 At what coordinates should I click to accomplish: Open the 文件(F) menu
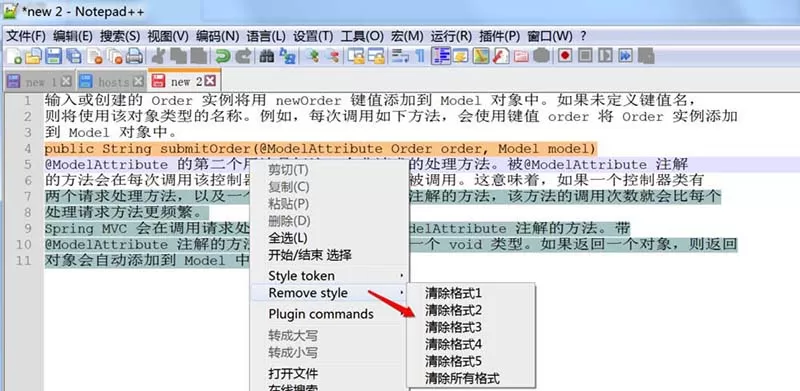pos(26,36)
